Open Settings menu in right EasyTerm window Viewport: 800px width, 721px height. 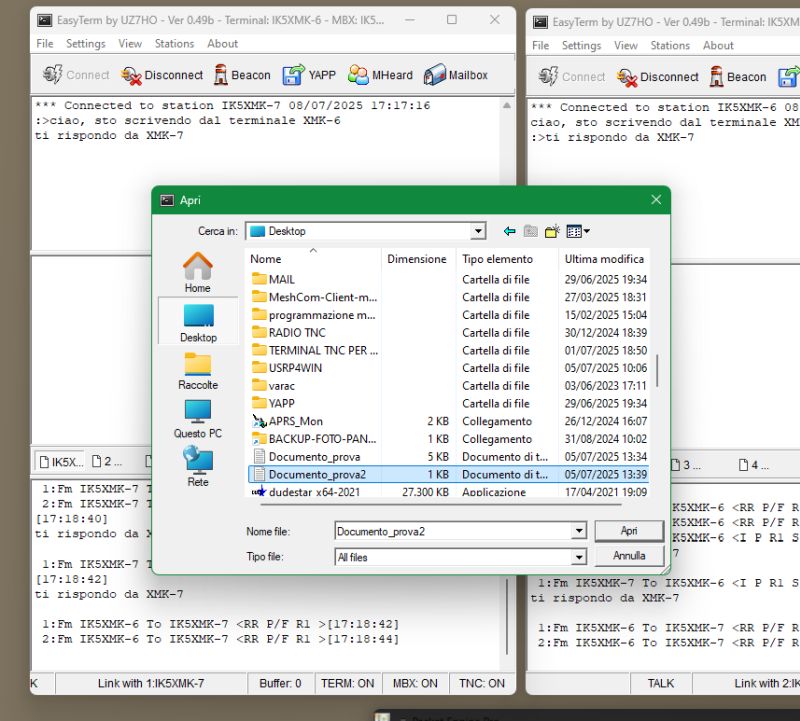581,45
